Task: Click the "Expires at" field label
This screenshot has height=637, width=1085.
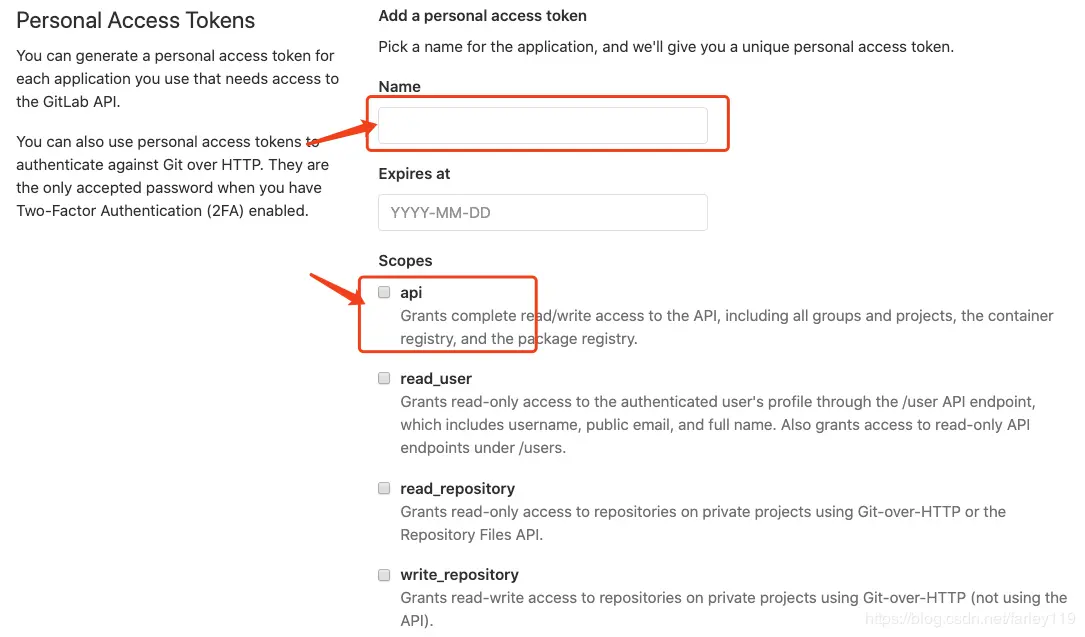Action: coord(414,174)
